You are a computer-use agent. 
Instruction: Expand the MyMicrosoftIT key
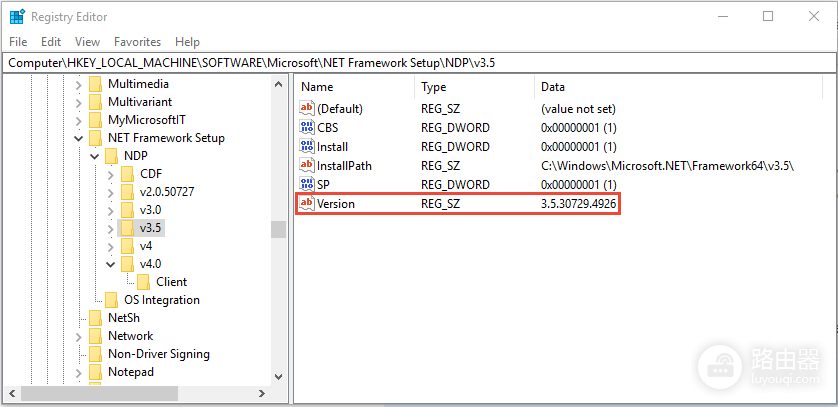[x=79, y=120]
